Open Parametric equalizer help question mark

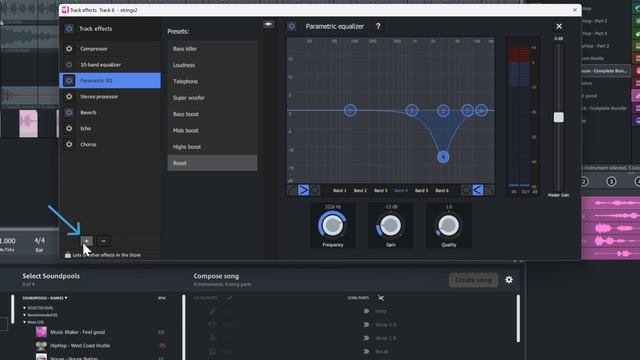click(378, 26)
